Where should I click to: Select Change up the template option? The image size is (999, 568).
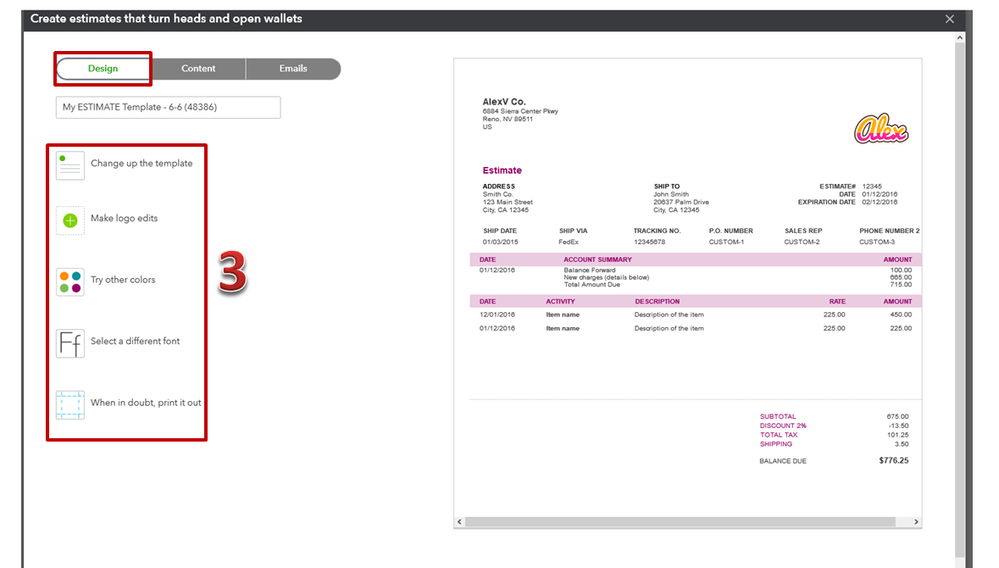click(141, 163)
